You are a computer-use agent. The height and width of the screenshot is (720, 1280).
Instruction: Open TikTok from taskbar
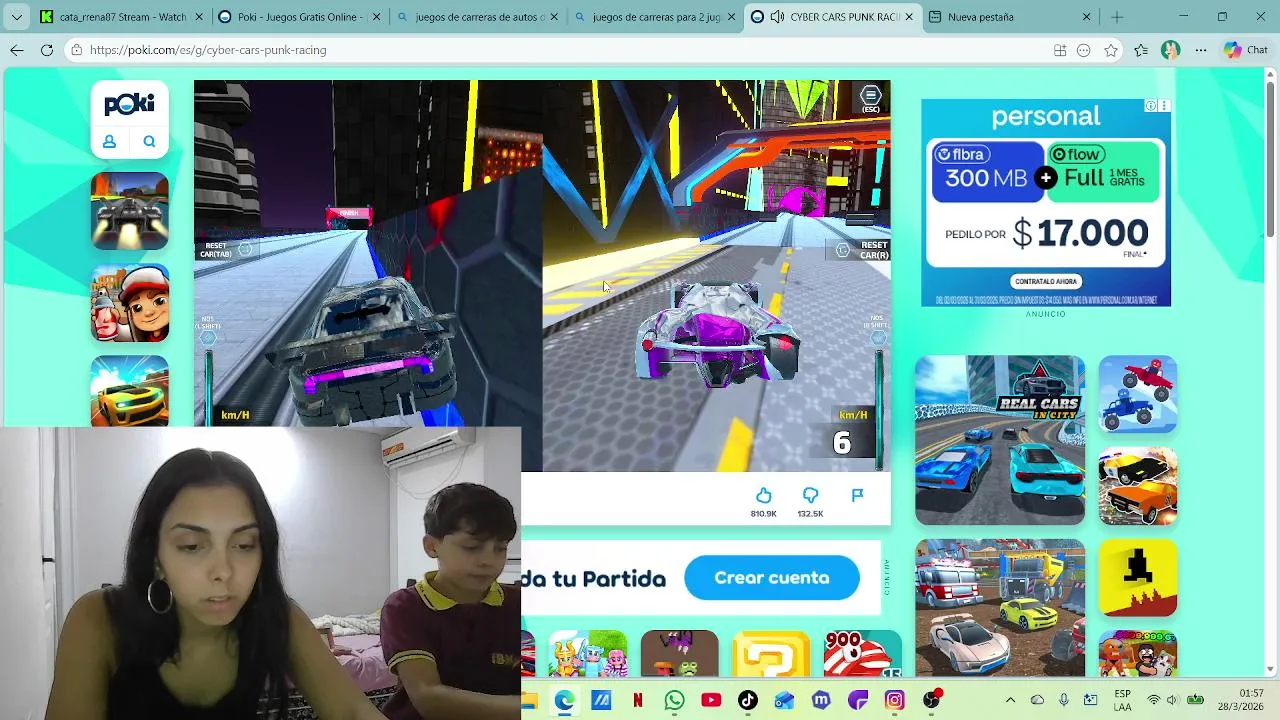(x=748, y=700)
